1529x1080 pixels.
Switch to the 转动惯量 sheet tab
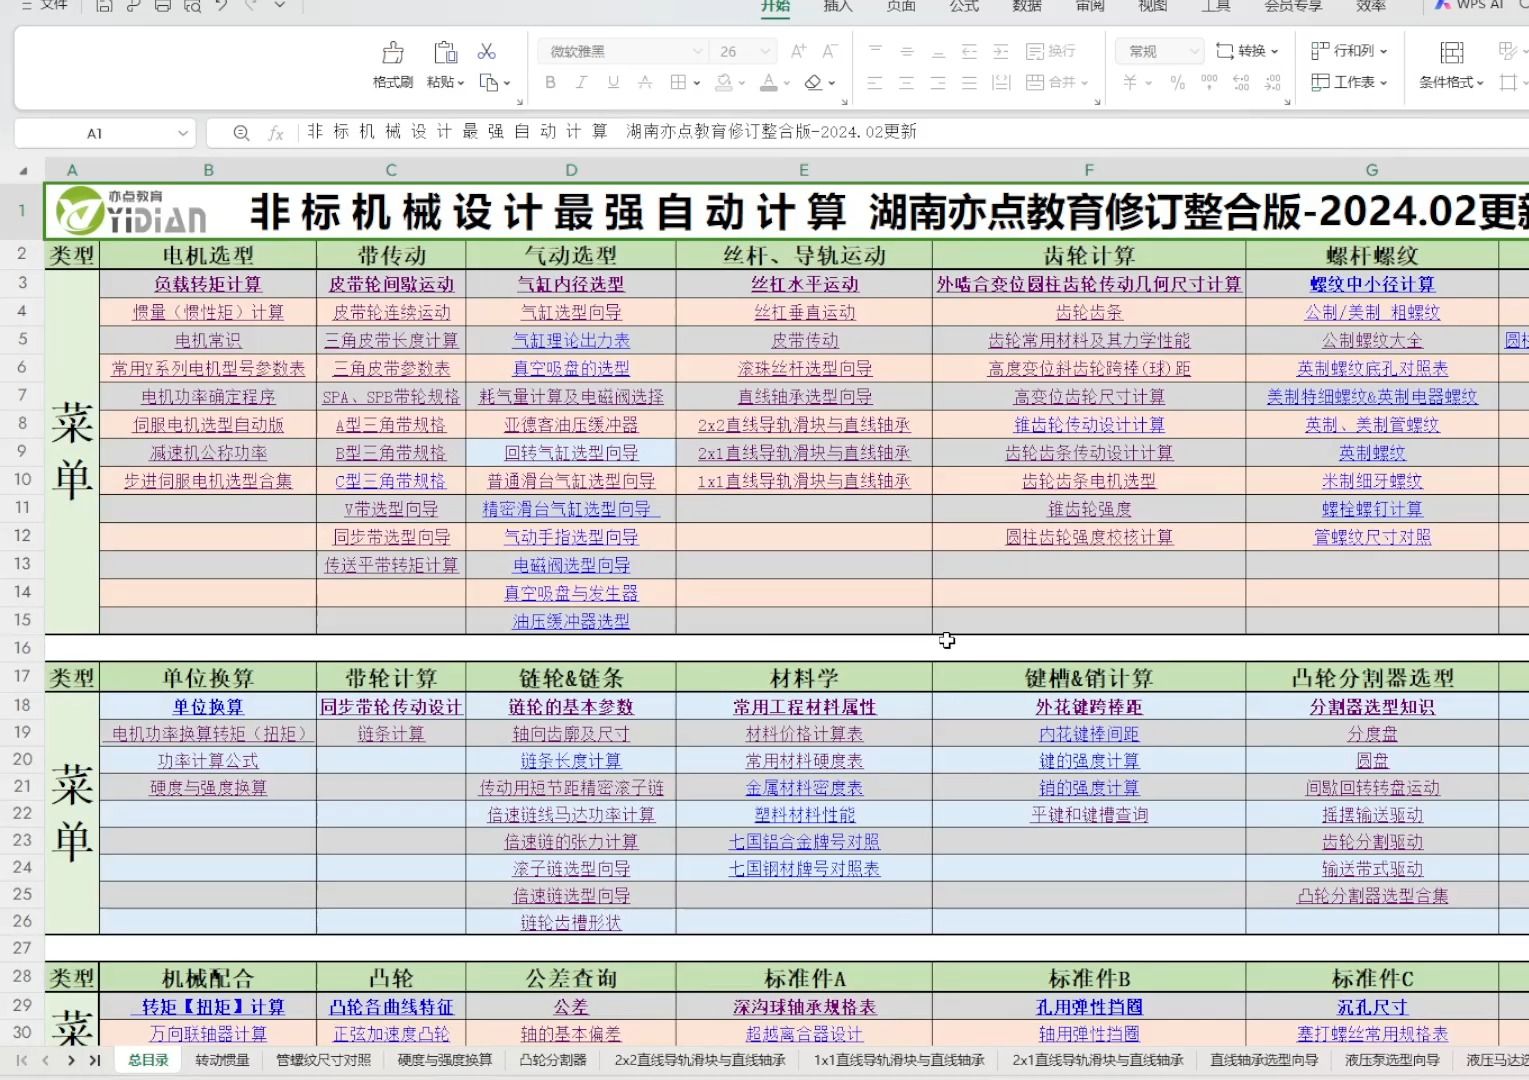click(222, 1060)
